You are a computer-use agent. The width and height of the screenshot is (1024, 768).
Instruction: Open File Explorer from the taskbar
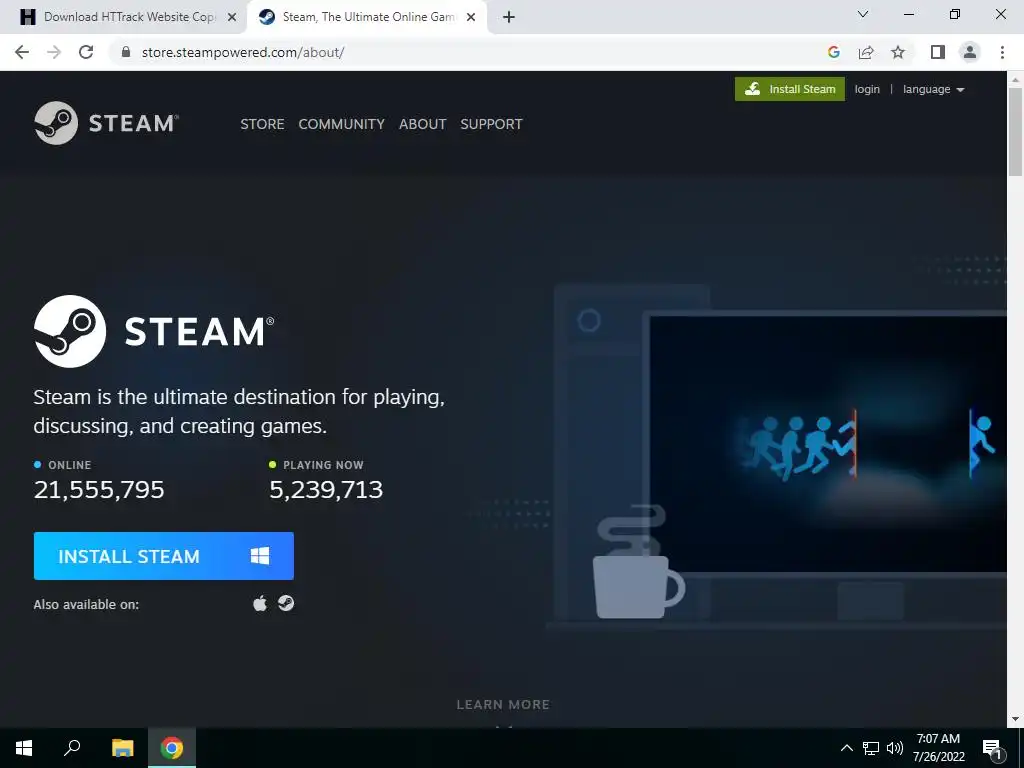click(x=122, y=748)
